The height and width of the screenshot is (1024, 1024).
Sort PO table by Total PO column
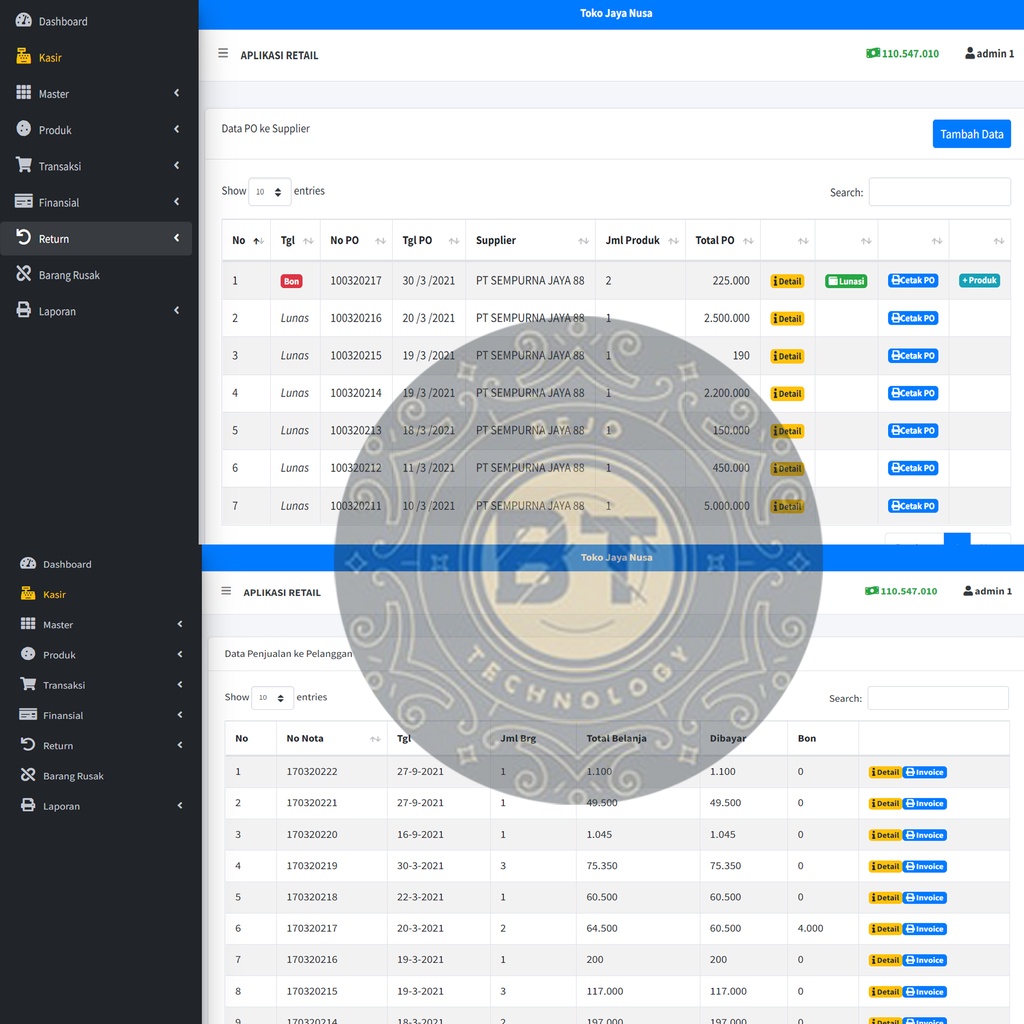point(722,240)
